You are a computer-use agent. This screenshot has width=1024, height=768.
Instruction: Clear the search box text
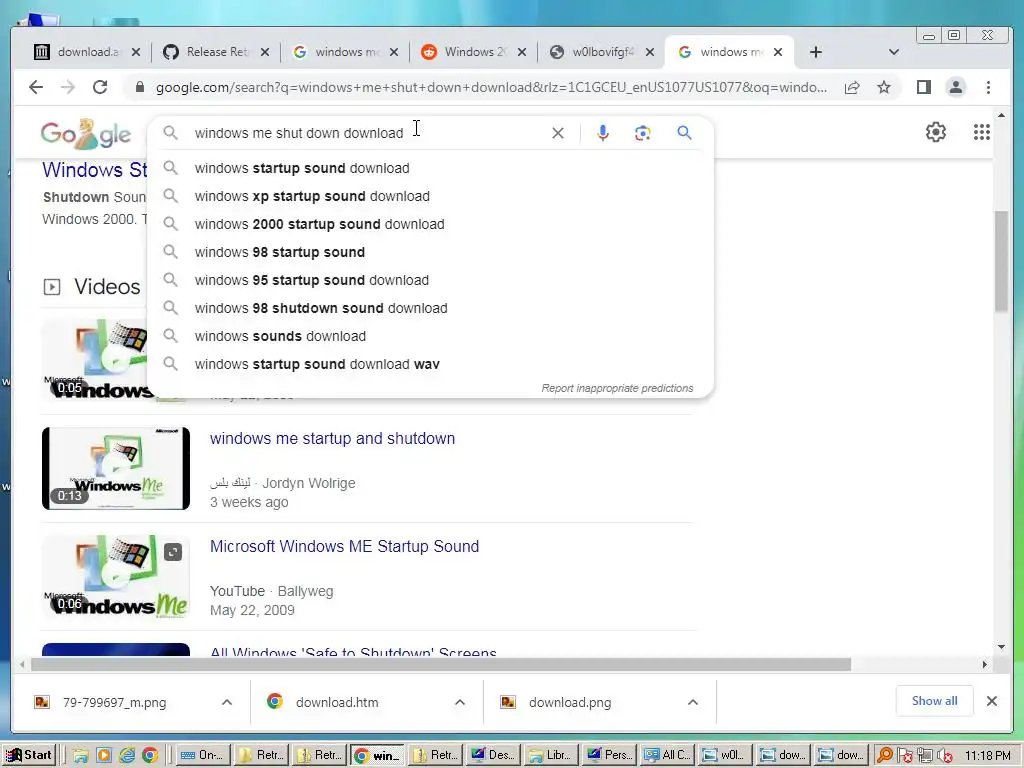pyautogui.click(x=558, y=133)
